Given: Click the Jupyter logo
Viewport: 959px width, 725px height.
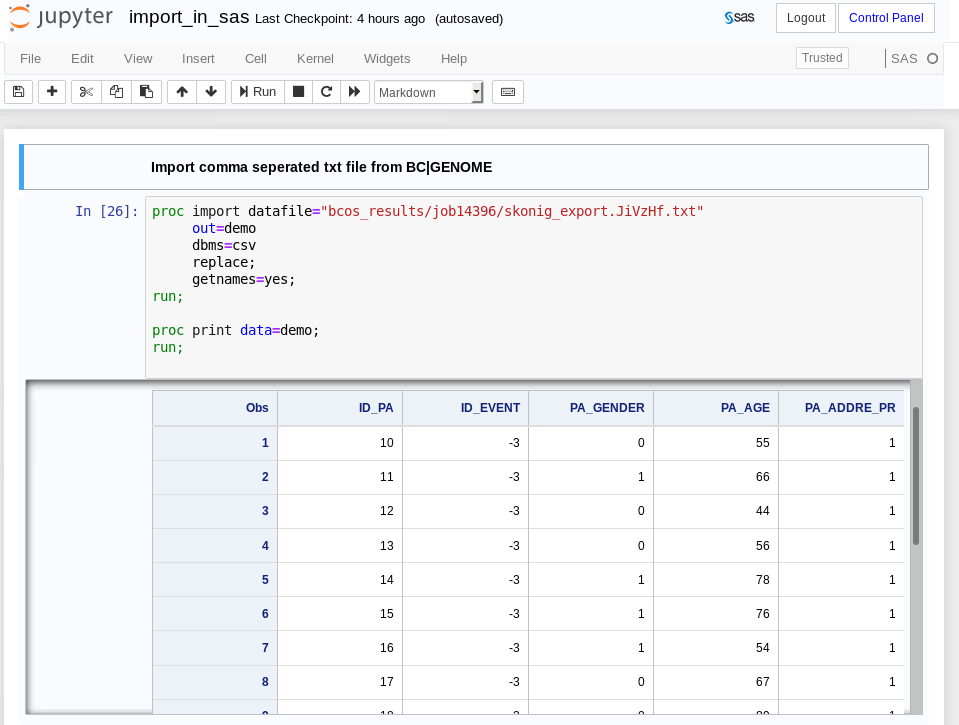Looking at the screenshot, I should (x=61, y=17).
